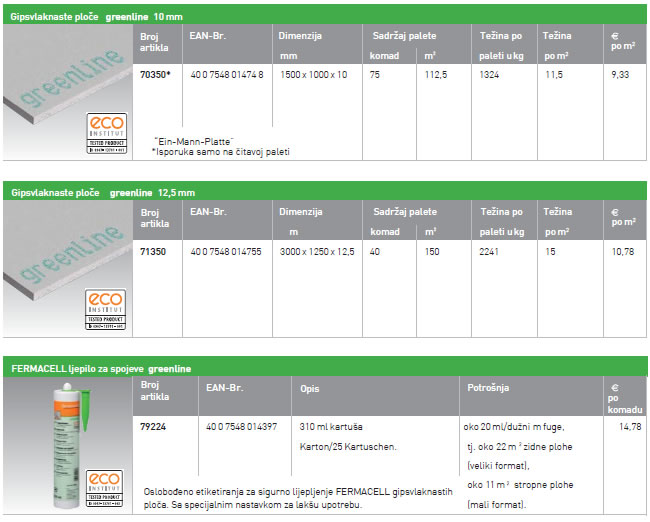Open the greenline 10 mm board product image
The width and height of the screenshot is (650, 522).
coord(68,92)
